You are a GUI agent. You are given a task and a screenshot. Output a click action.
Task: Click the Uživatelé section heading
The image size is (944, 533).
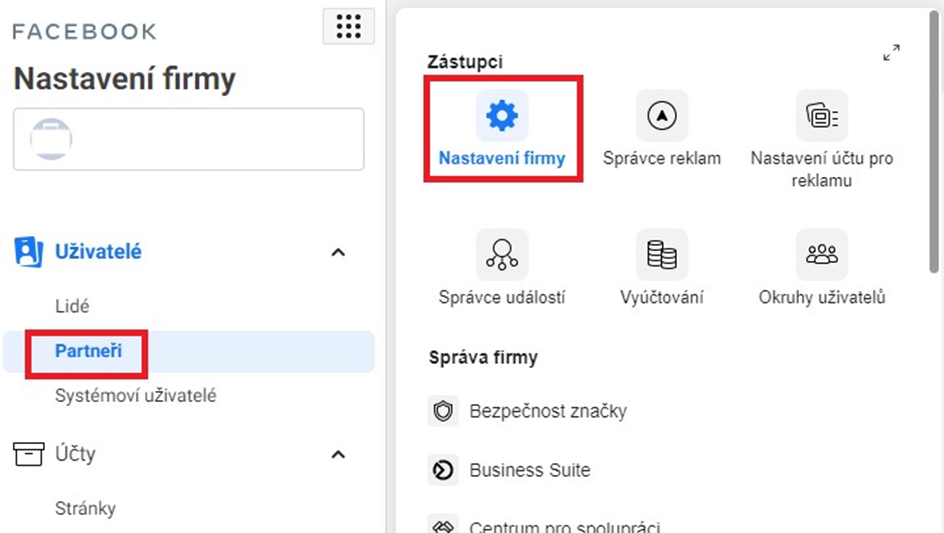98,252
